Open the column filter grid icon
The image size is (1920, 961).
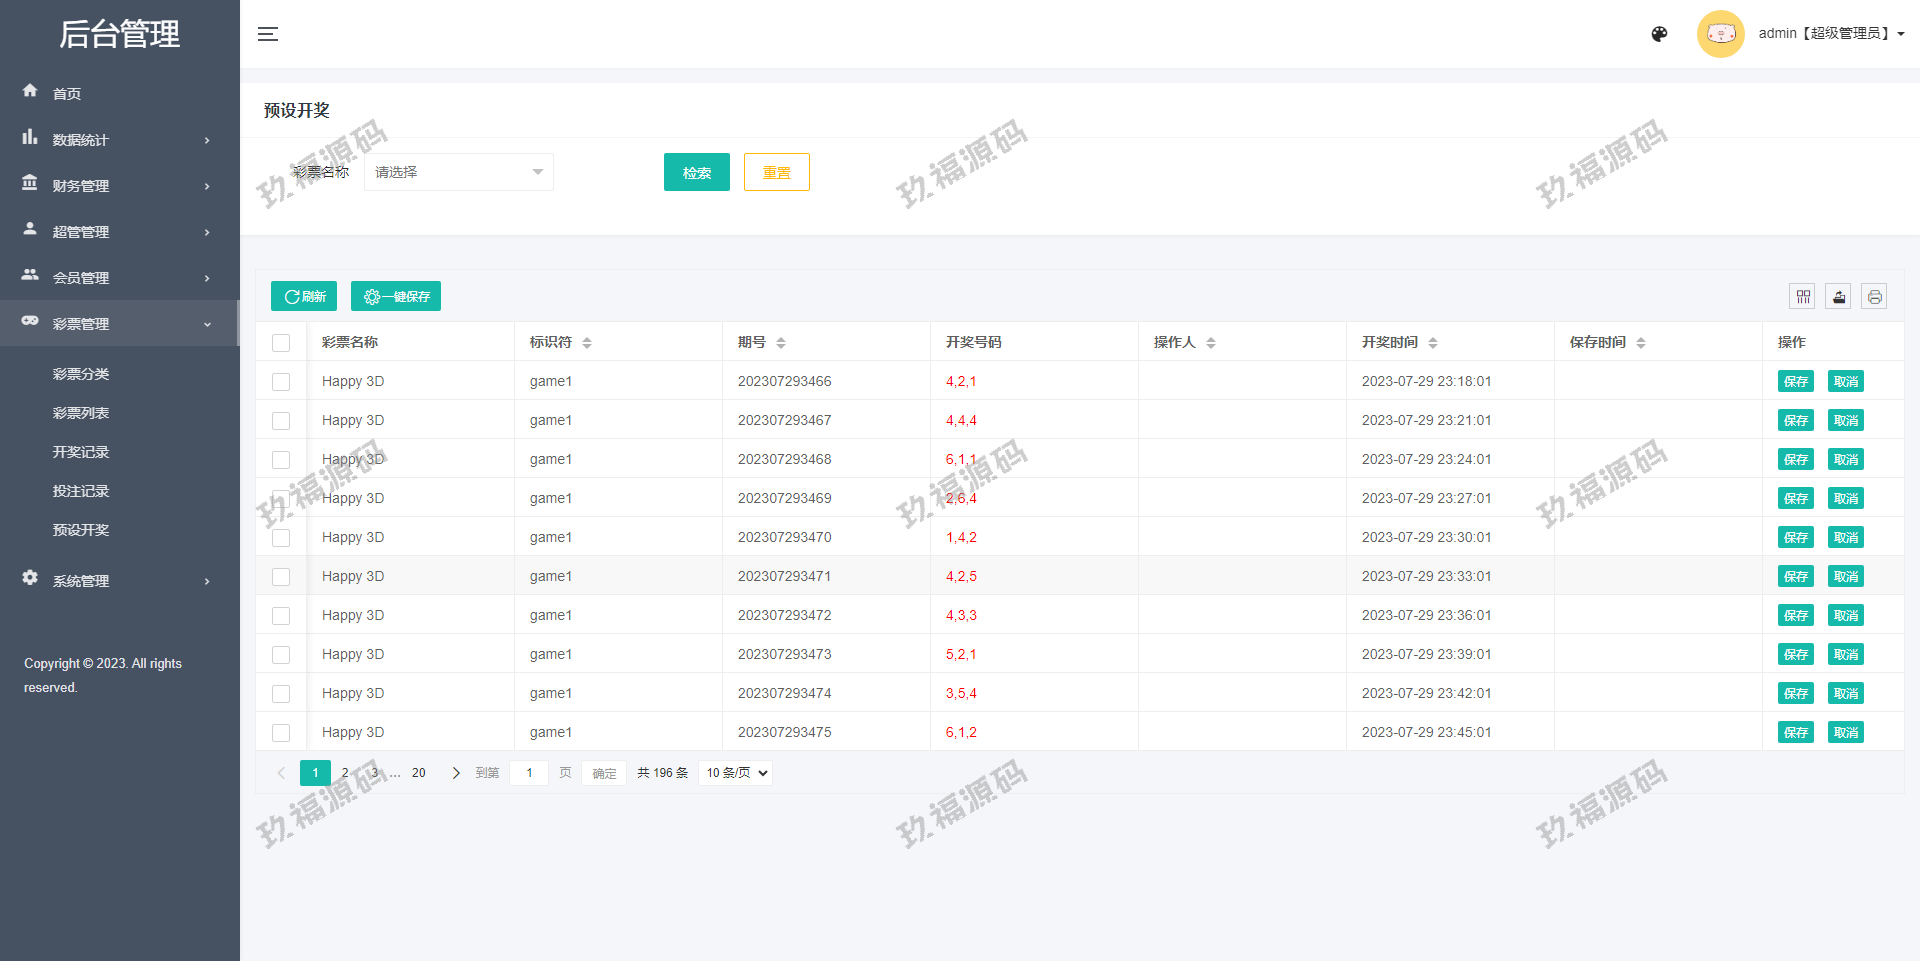click(1802, 296)
